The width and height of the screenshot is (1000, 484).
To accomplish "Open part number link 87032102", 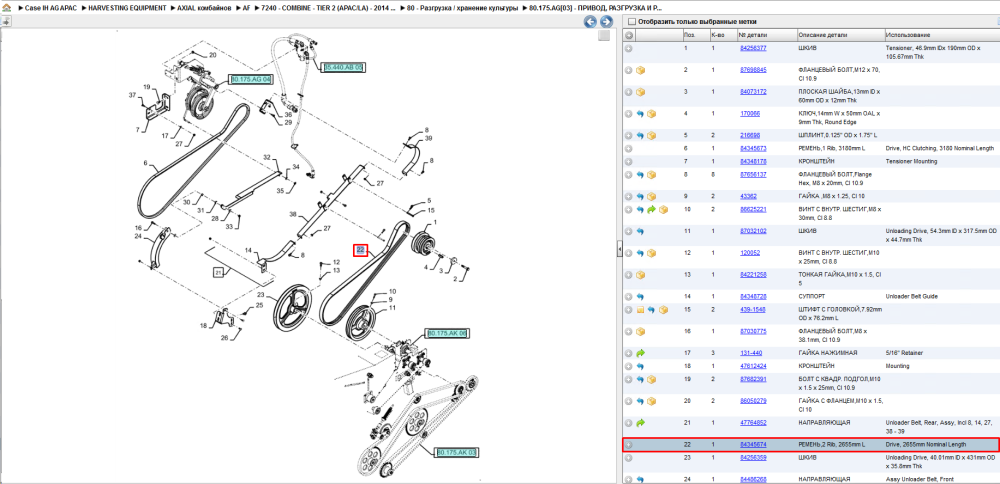I will tap(753, 231).
